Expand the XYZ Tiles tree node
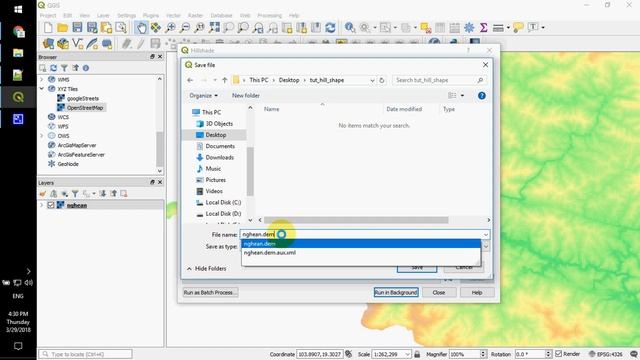Image resolution: width=640 pixels, height=360 pixels. pyautogui.click(x=42, y=89)
